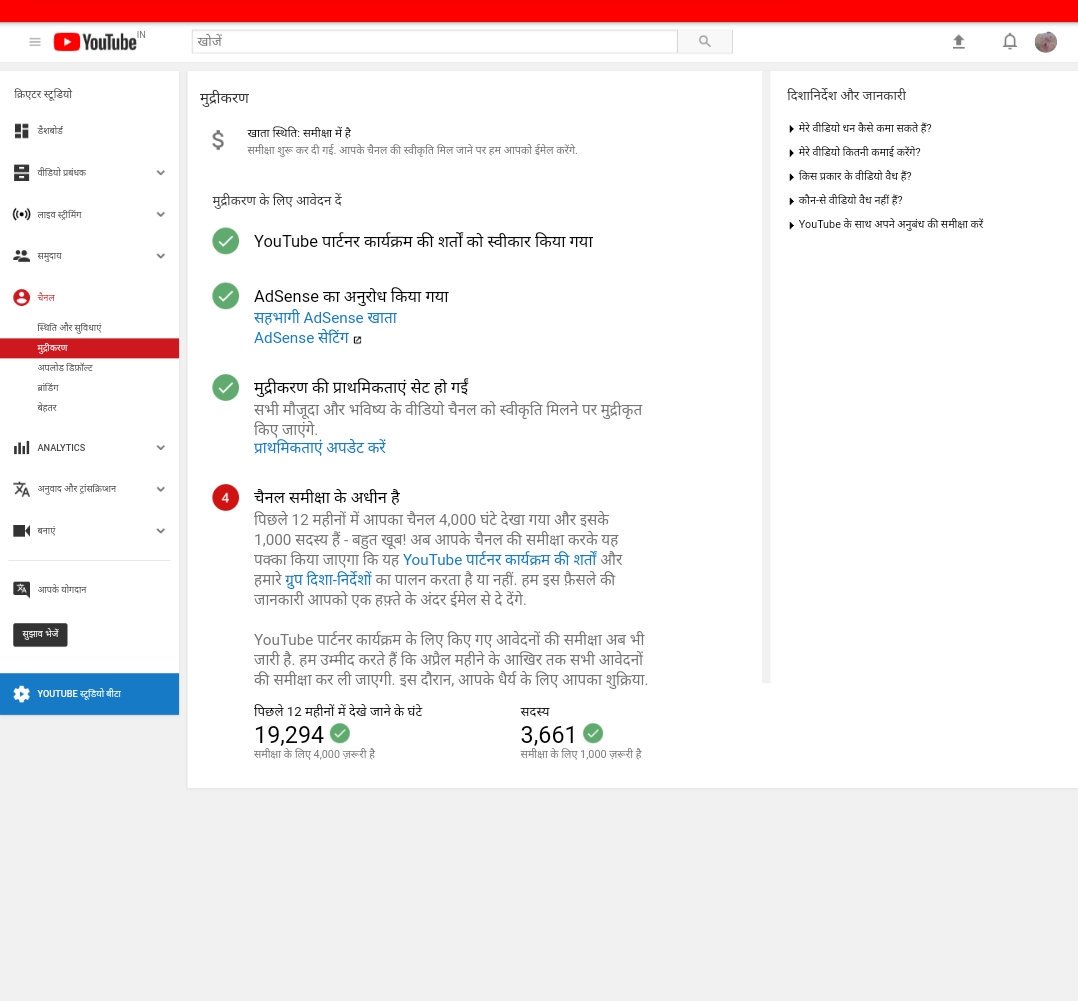Click the क्रिएटर स्टूडियो heading
This screenshot has height=1001, width=1078.
point(43,94)
